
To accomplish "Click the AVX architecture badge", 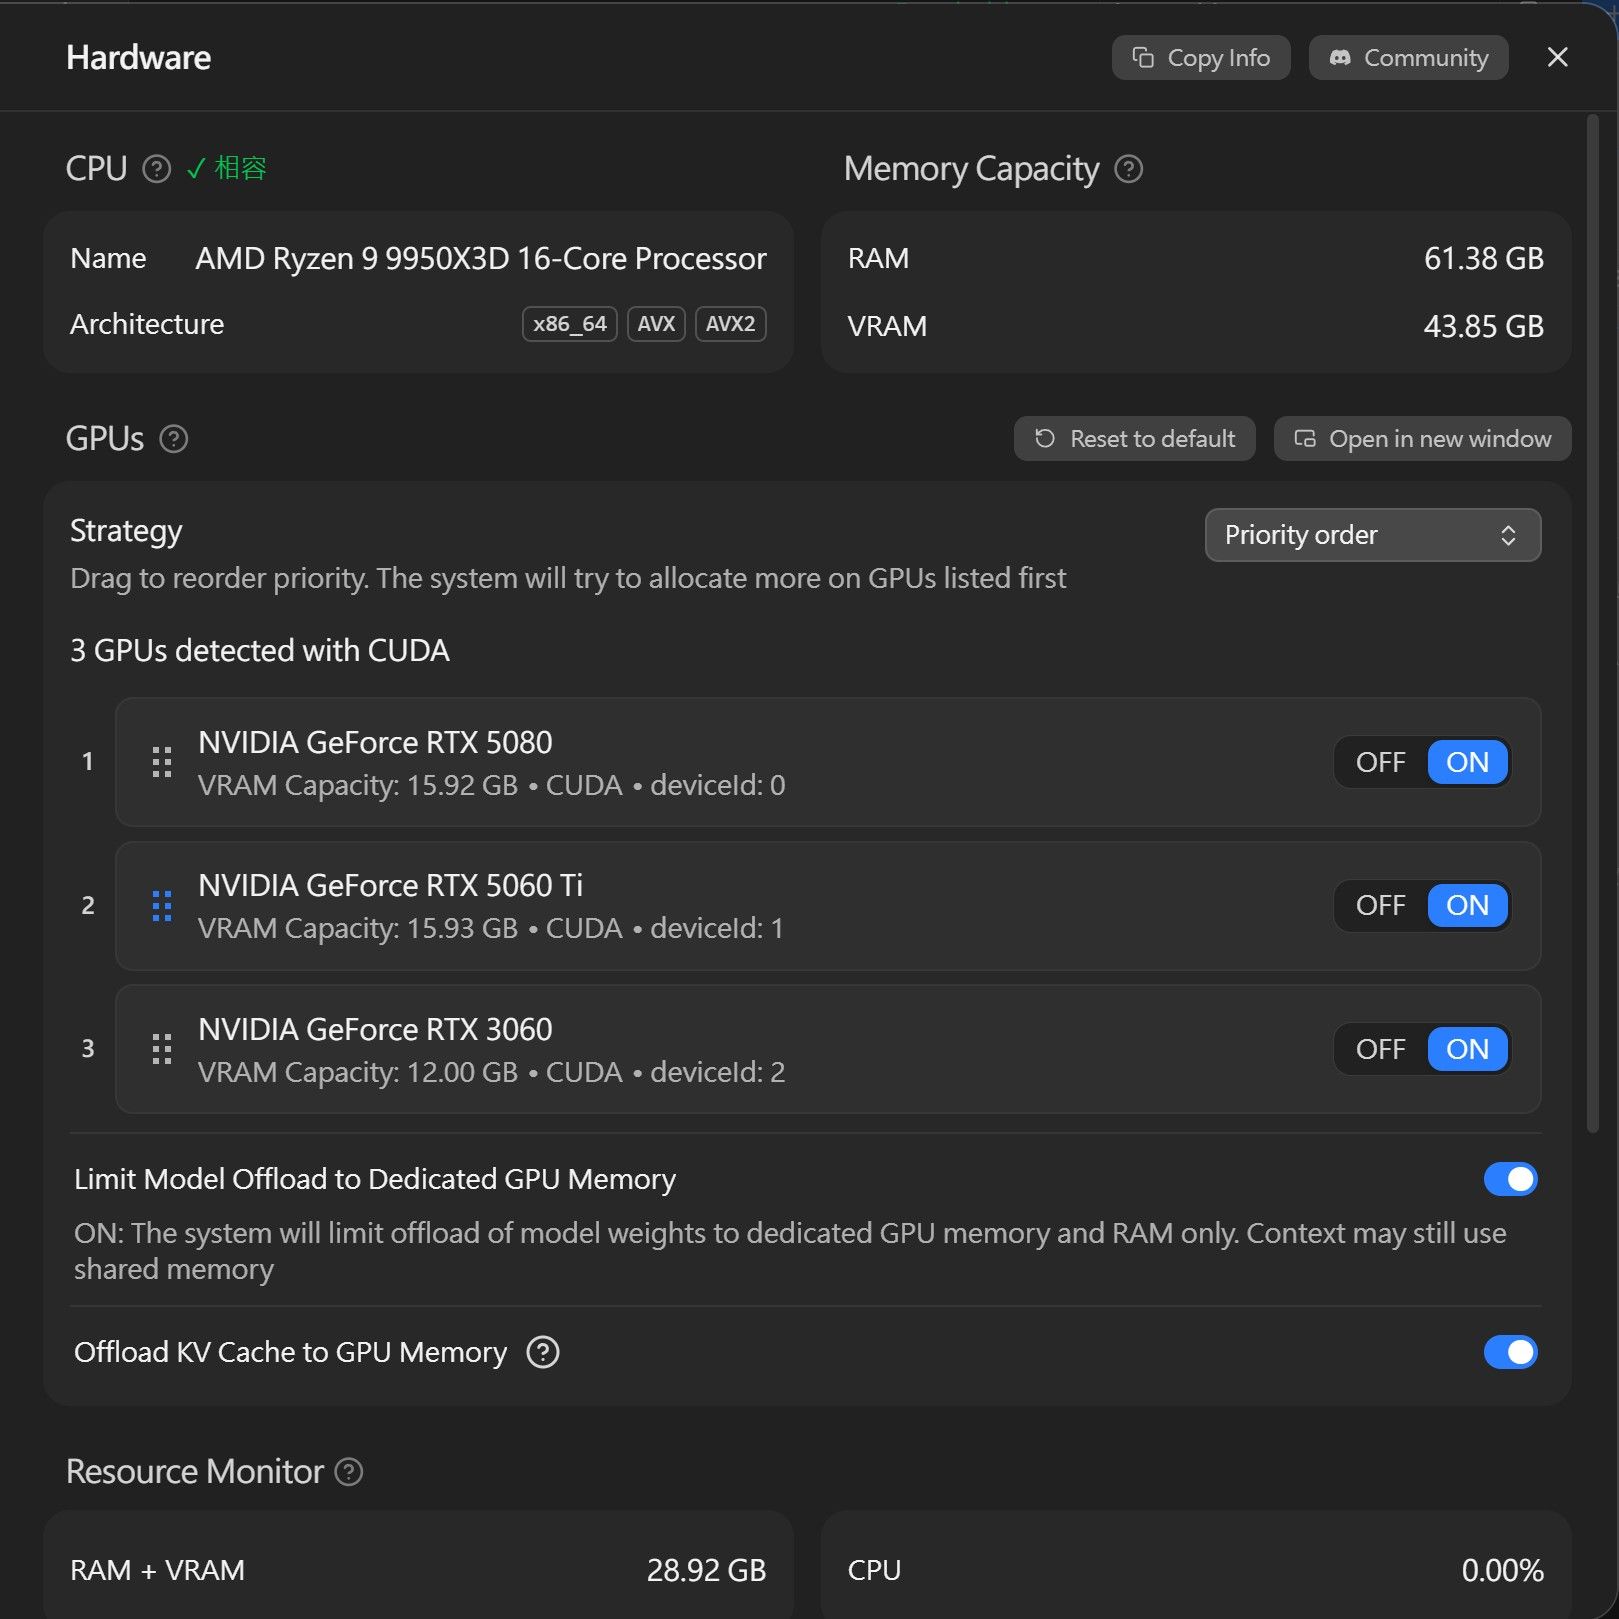I will [656, 324].
